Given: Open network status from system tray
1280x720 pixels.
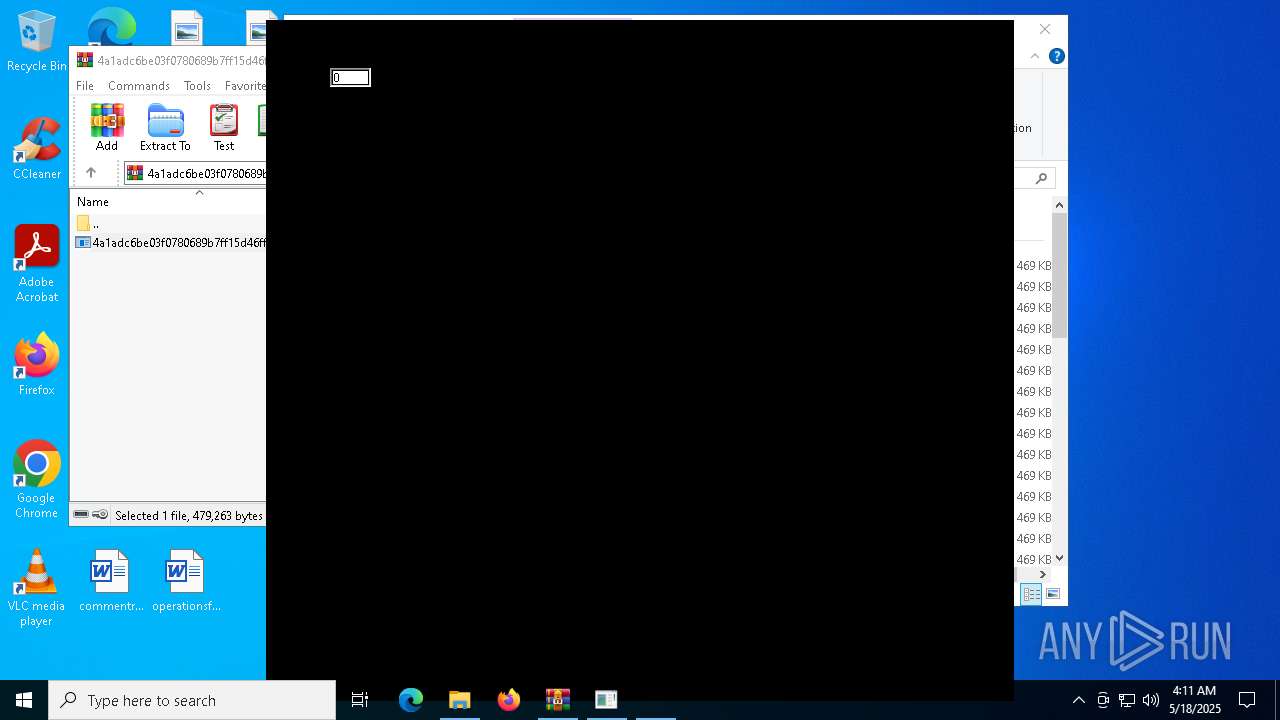Looking at the screenshot, I should [x=1127, y=700].
